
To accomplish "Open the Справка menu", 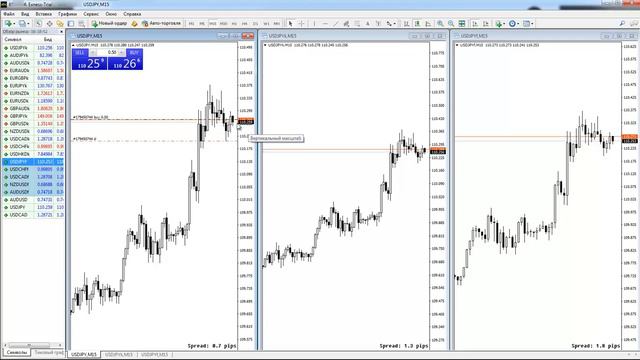I will tap(132, 14).
